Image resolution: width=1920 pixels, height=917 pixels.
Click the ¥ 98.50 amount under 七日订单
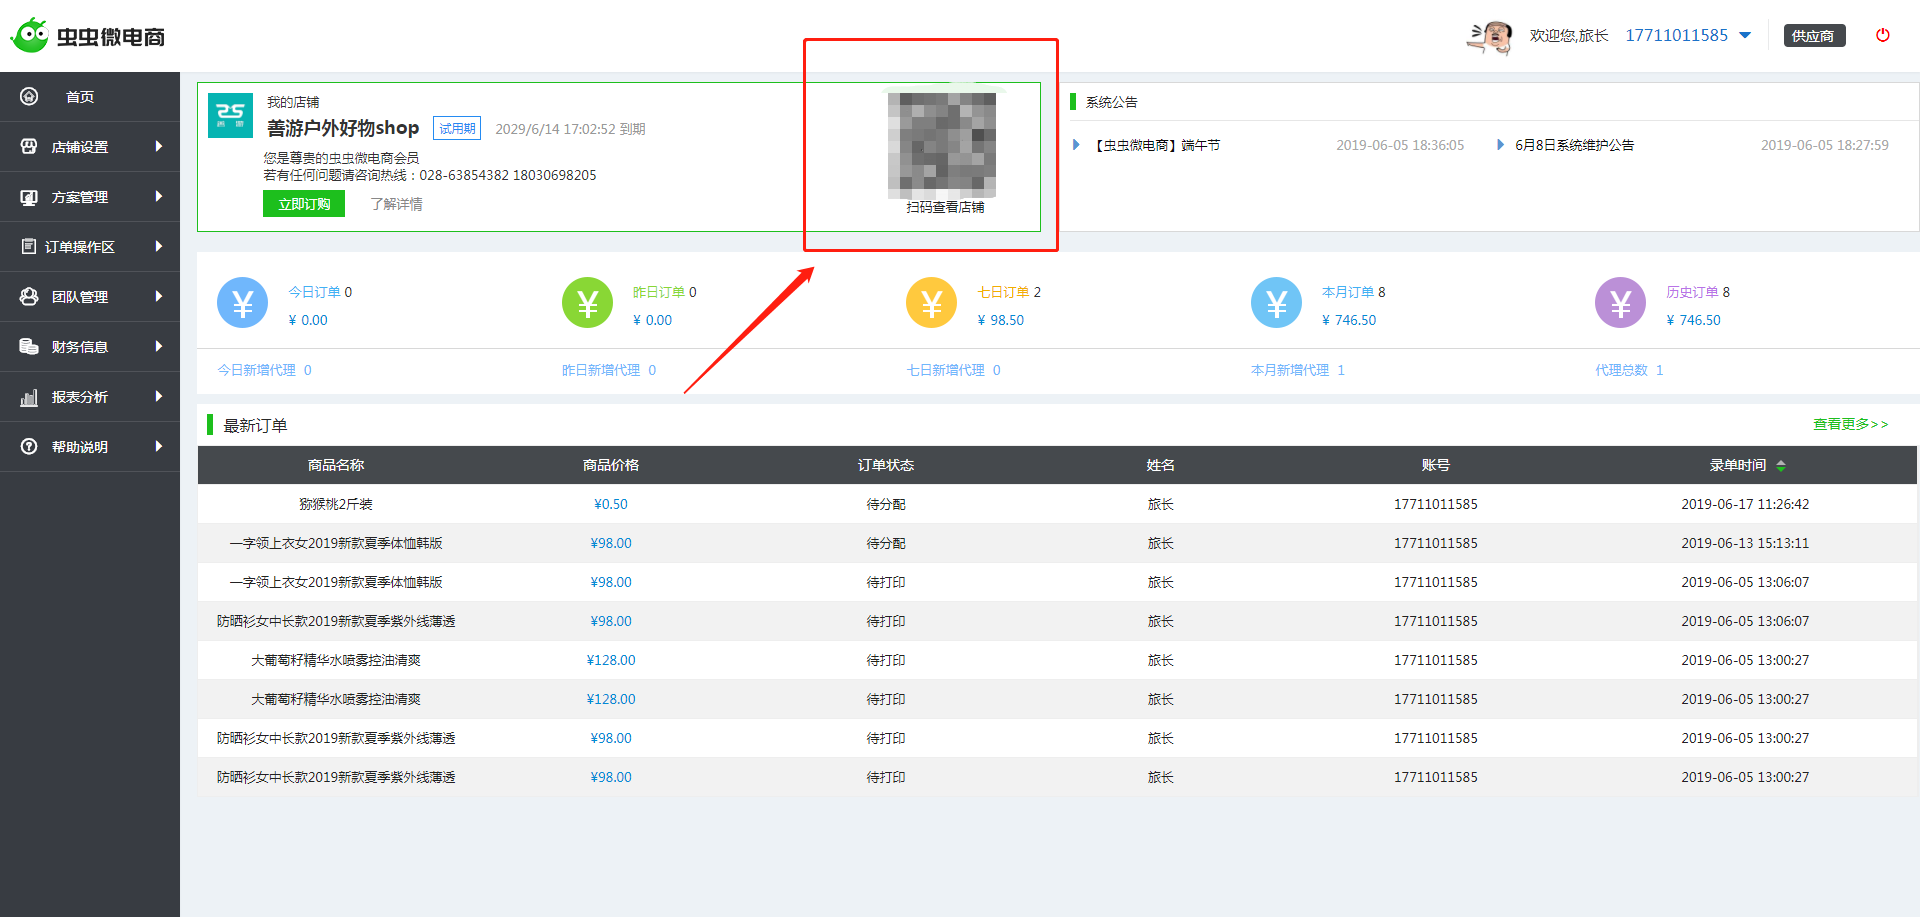click(x=1001, y=320)
